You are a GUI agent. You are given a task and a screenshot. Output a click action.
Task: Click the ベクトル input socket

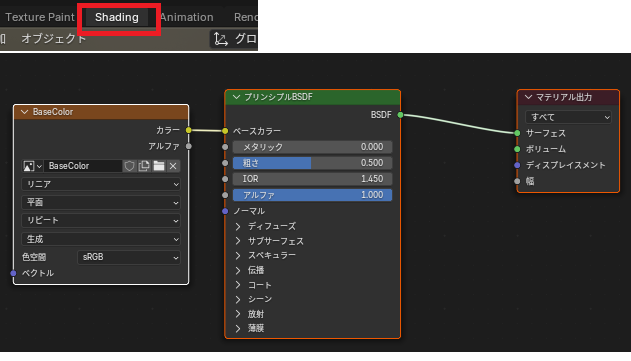tap(13, 273)
